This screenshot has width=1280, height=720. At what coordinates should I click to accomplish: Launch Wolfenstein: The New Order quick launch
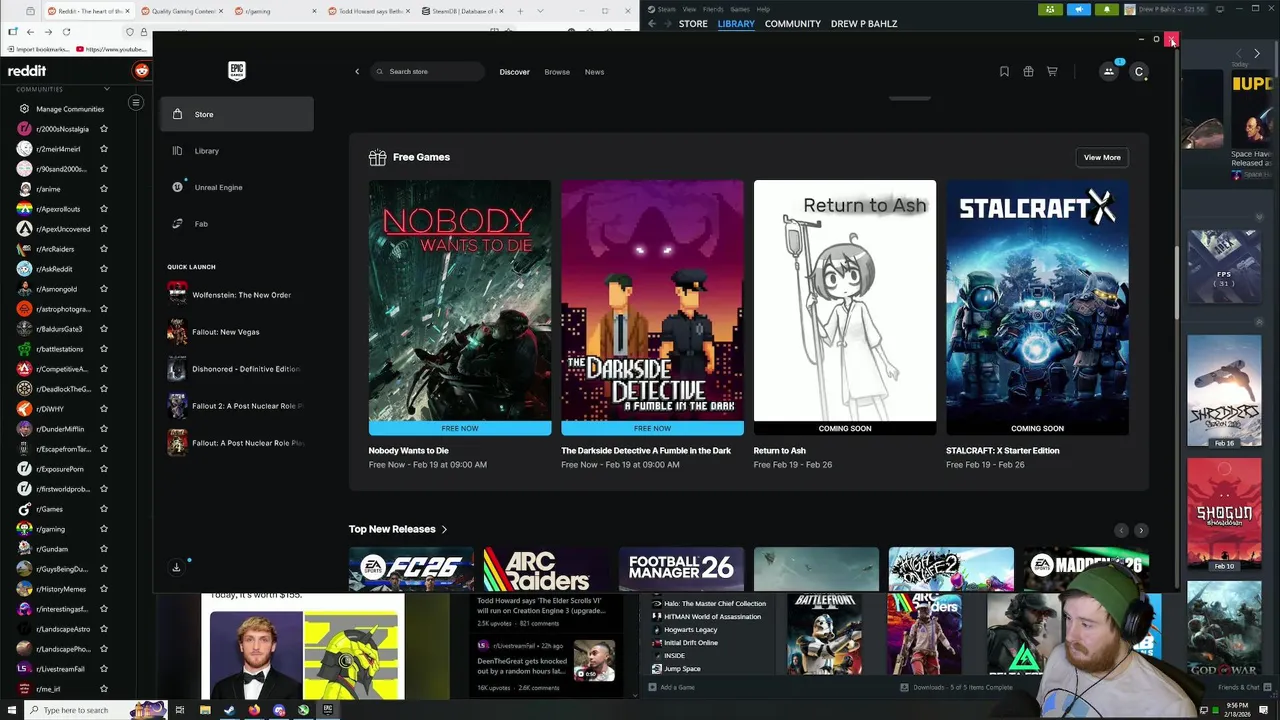[x=236, y=295]
